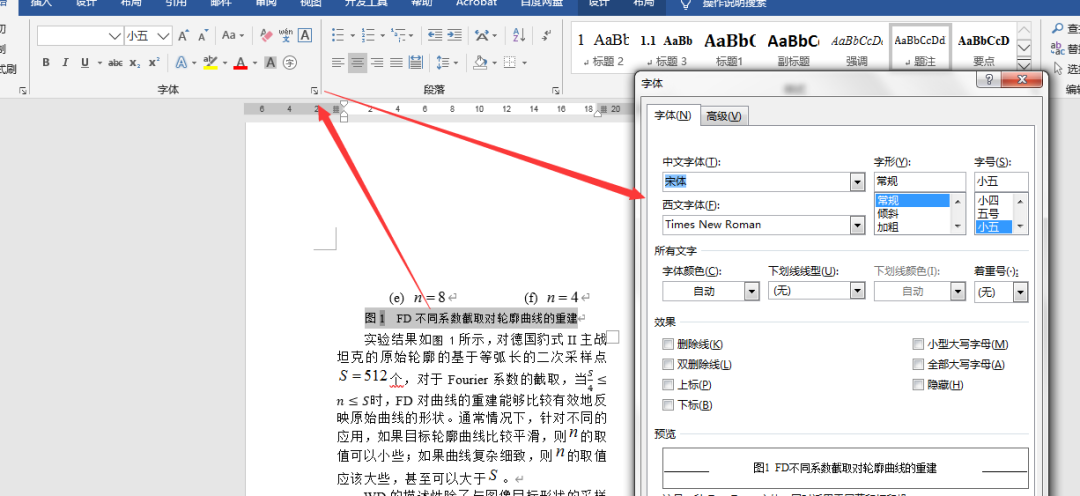This screenshot has height=496, width=1080.
Task: Switch to 高级(V) tab in font dialog
Action: click(x=723, y=116)
